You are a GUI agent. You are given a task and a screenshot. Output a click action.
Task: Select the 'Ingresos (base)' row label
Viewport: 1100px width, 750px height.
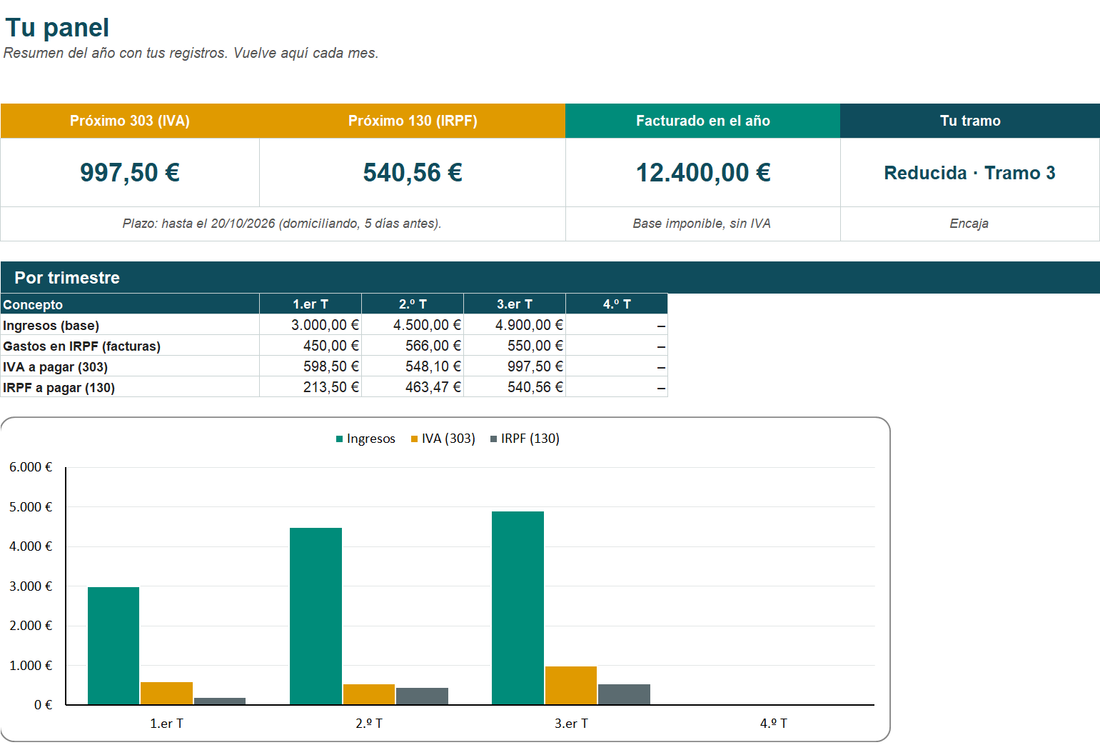[51, 326]
